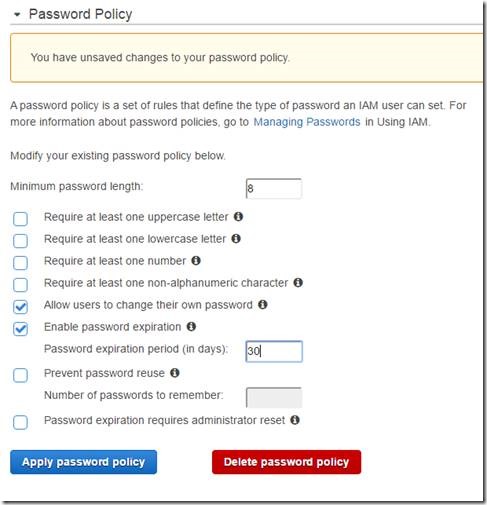Click the Minimum password length field

click(x=274, y=189)
